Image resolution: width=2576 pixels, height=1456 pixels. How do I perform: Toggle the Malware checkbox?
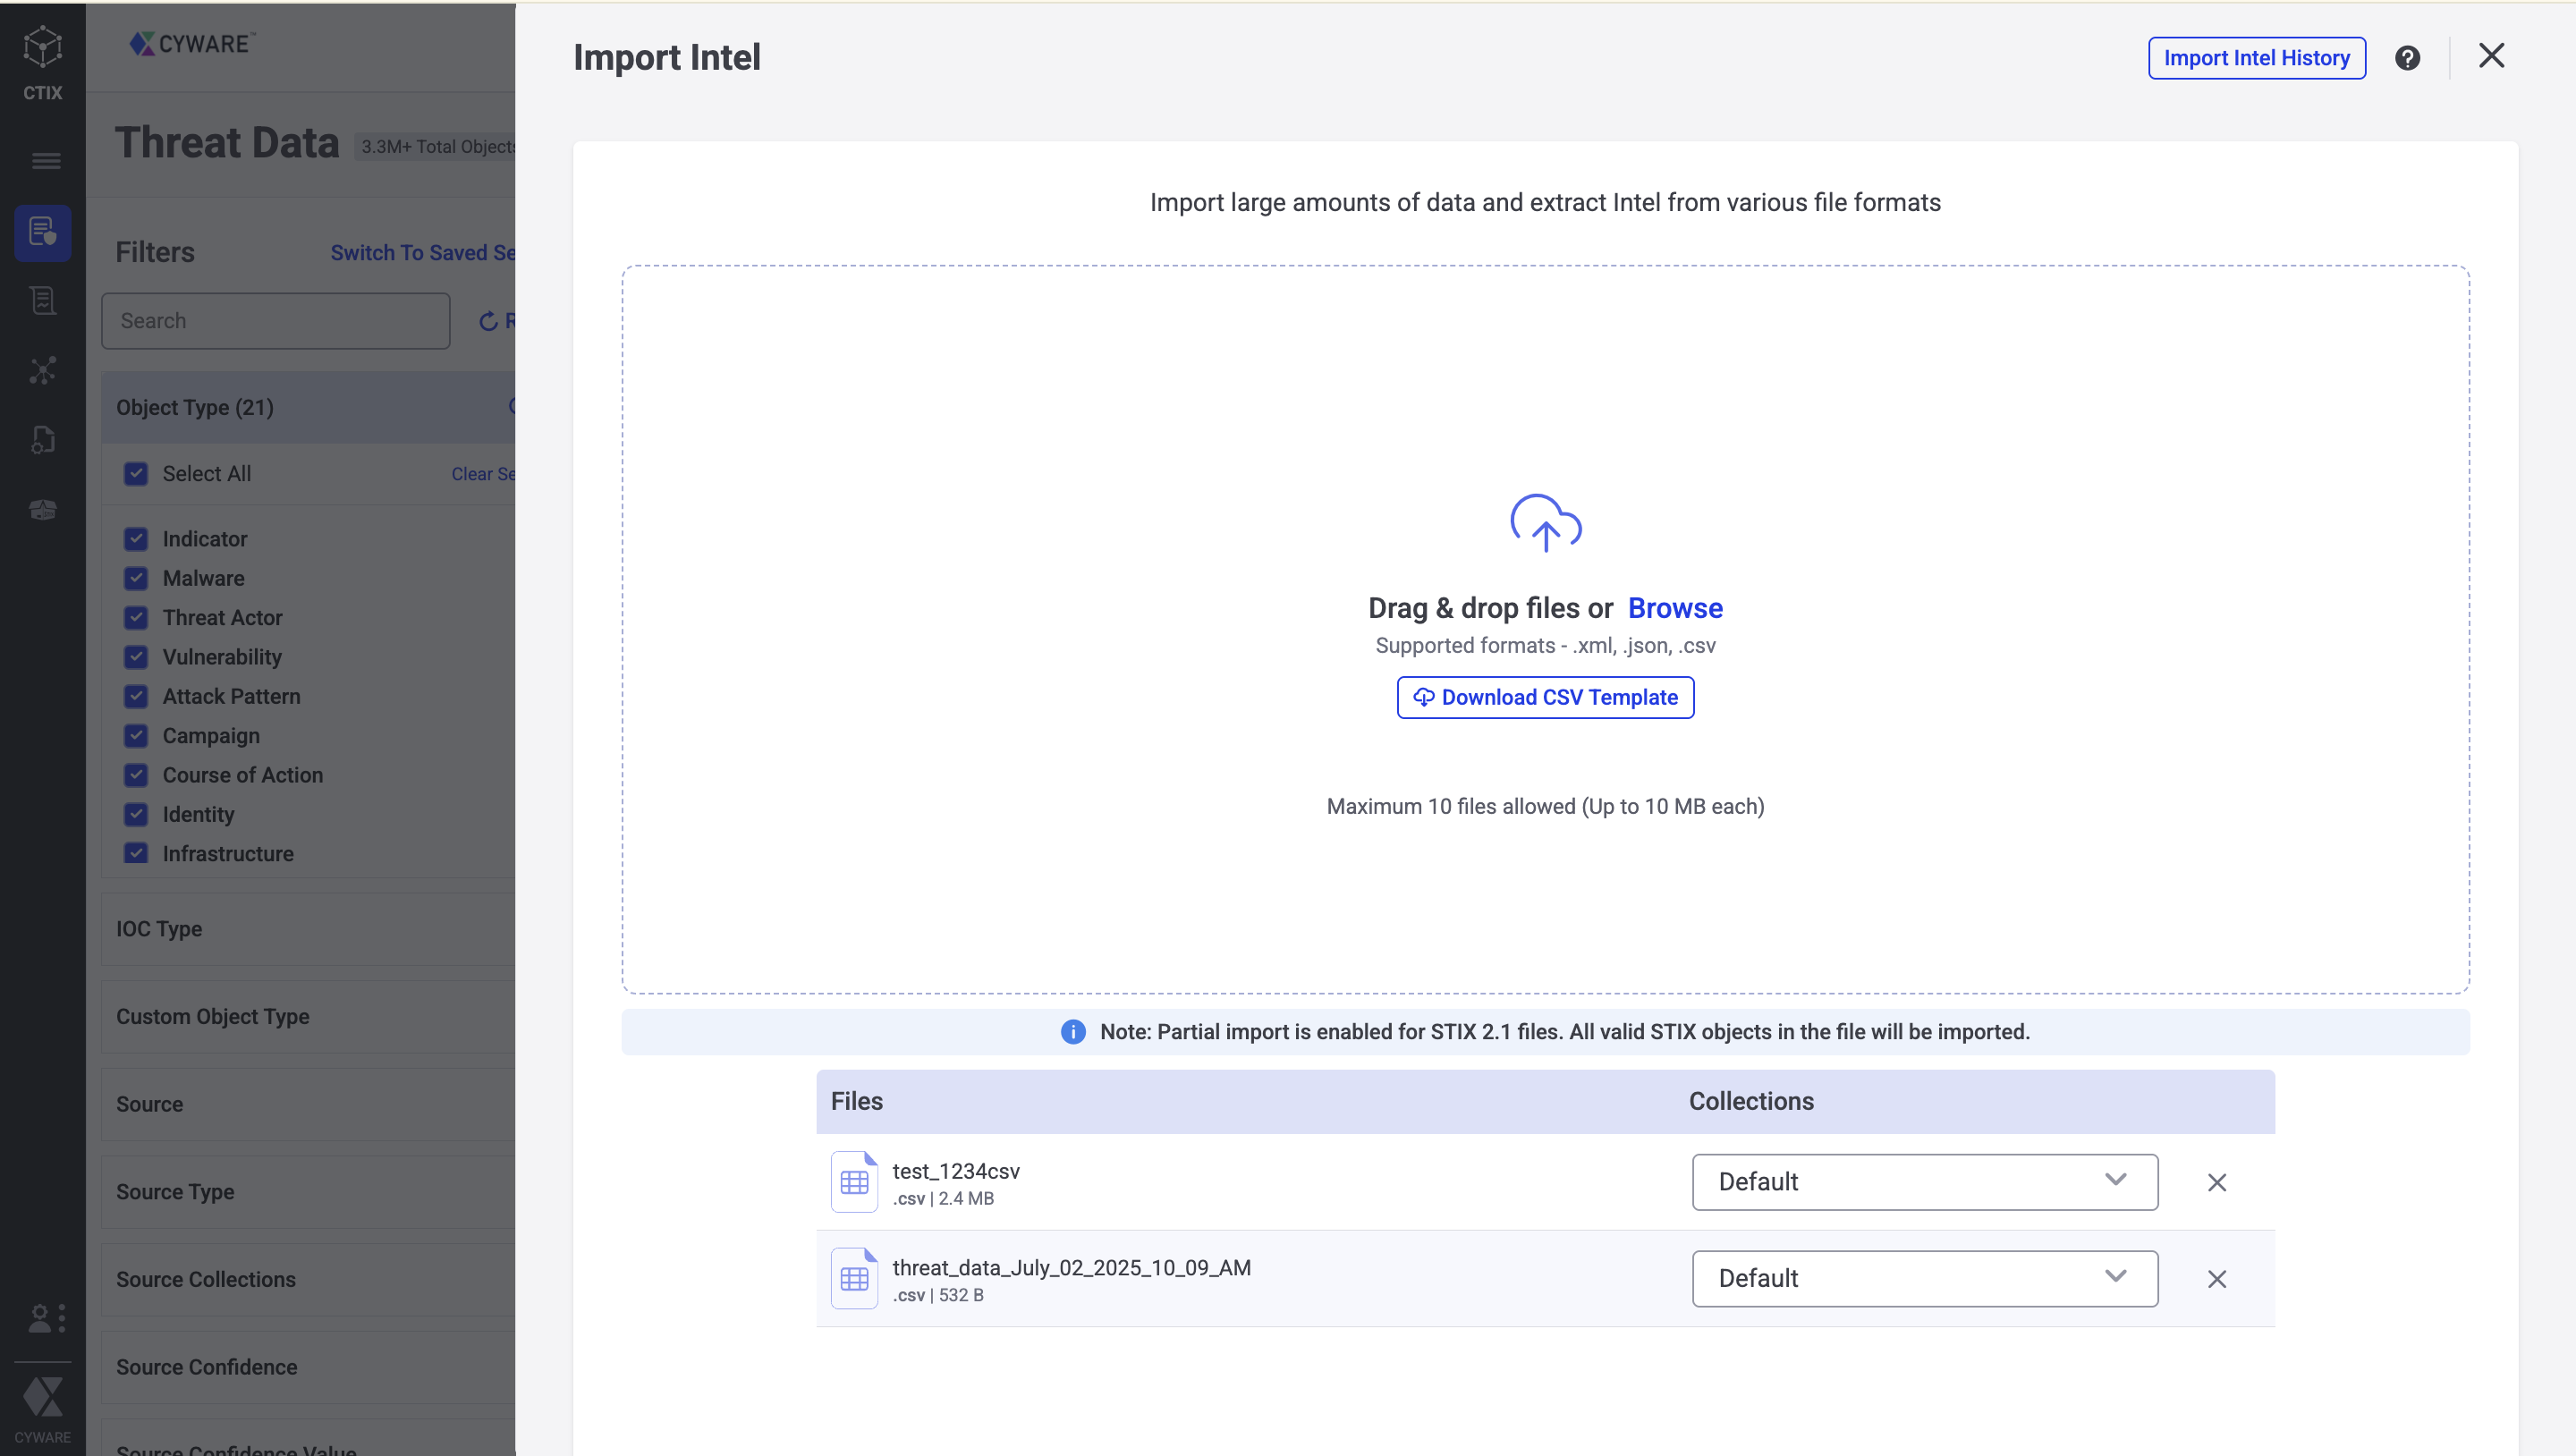pyautogui.click(x=136, y=578)
